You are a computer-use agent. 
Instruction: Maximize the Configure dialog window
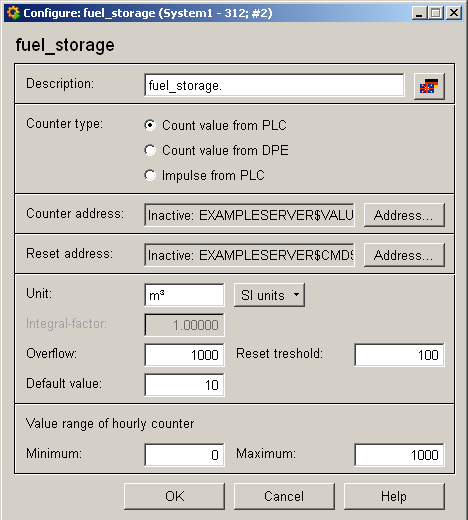(436, 13)
